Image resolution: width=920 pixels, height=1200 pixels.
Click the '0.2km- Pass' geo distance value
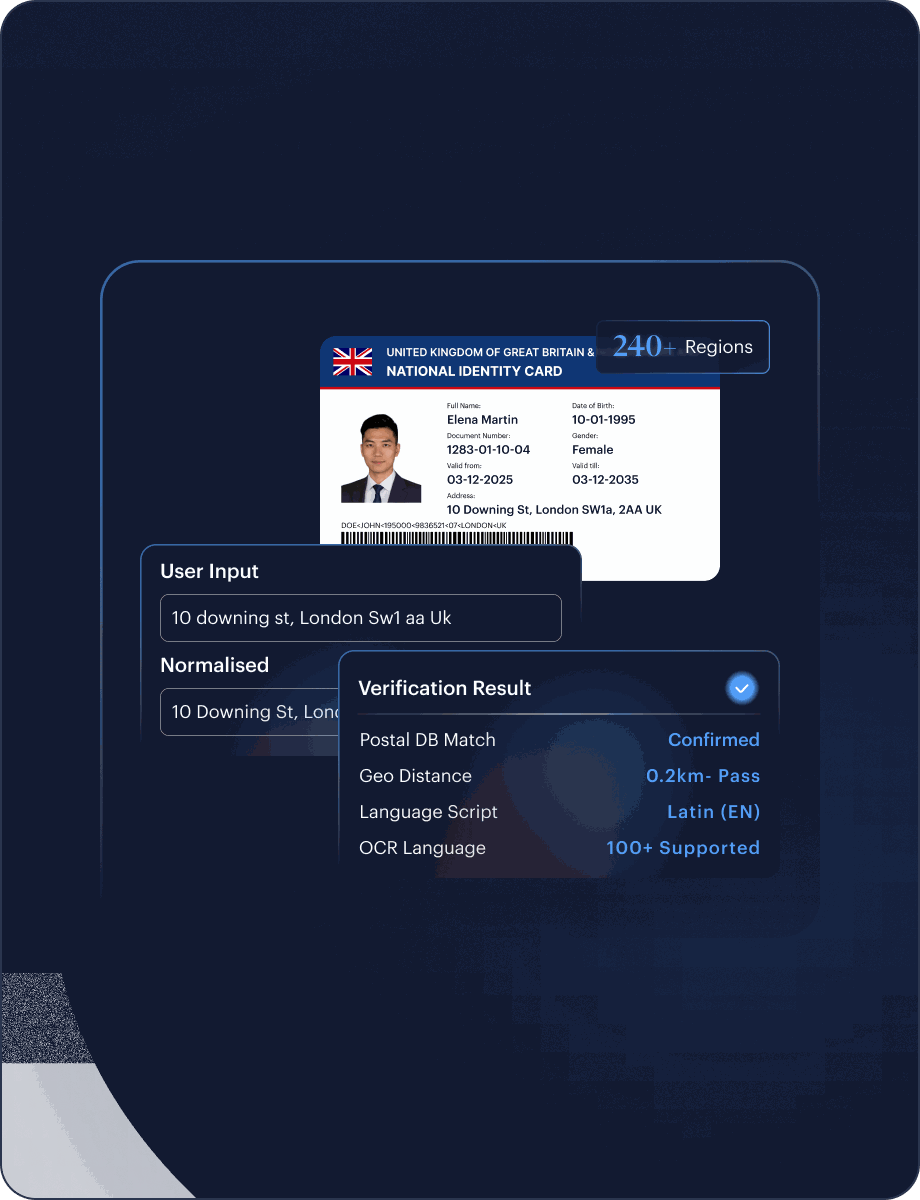pyautogui.click(x=703, y=776)
